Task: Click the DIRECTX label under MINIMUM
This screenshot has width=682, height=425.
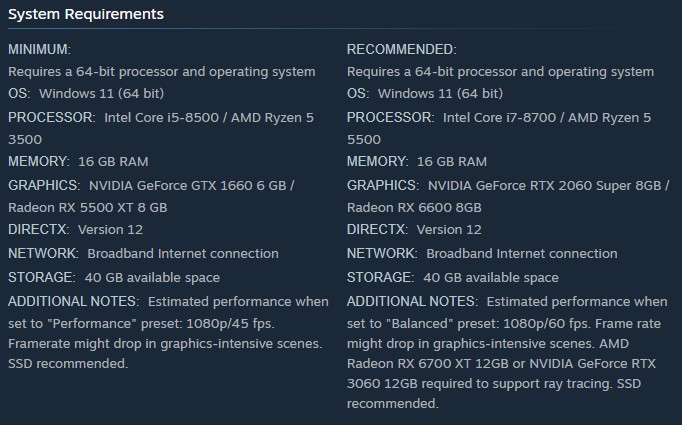Action: coord(38,229)
